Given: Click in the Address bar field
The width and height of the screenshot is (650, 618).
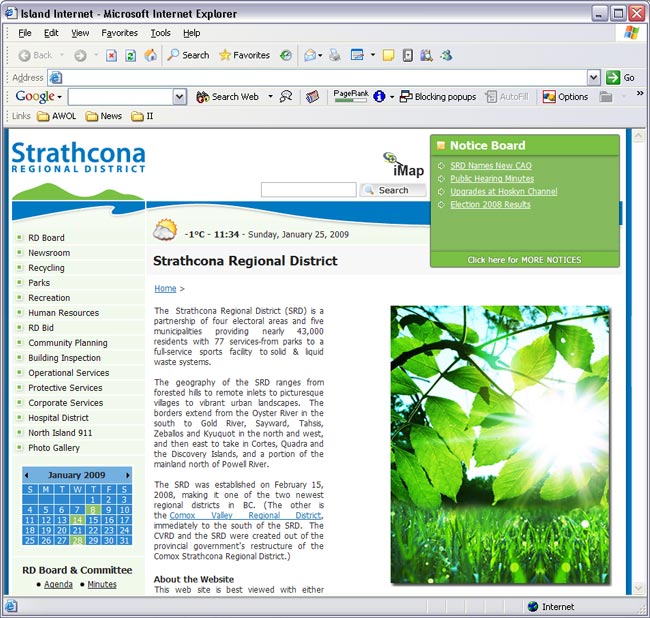Looking at the screenshot, I should [x=318, y=78].
